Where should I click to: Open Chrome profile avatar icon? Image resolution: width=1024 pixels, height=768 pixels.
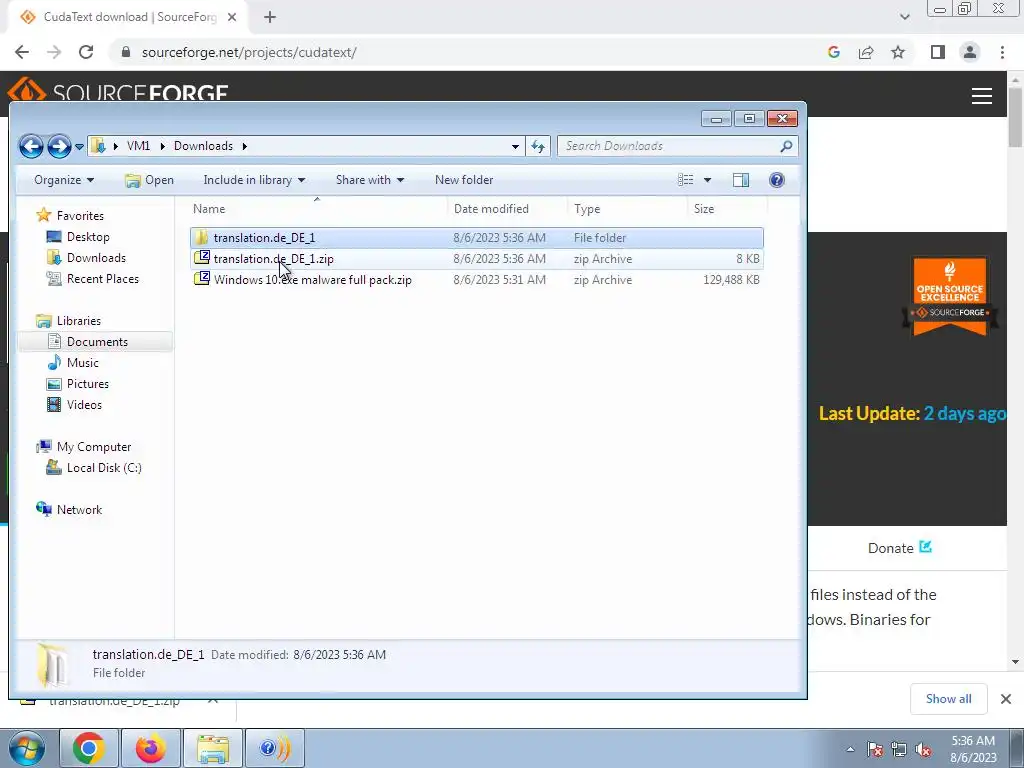(x=970, y=52)
